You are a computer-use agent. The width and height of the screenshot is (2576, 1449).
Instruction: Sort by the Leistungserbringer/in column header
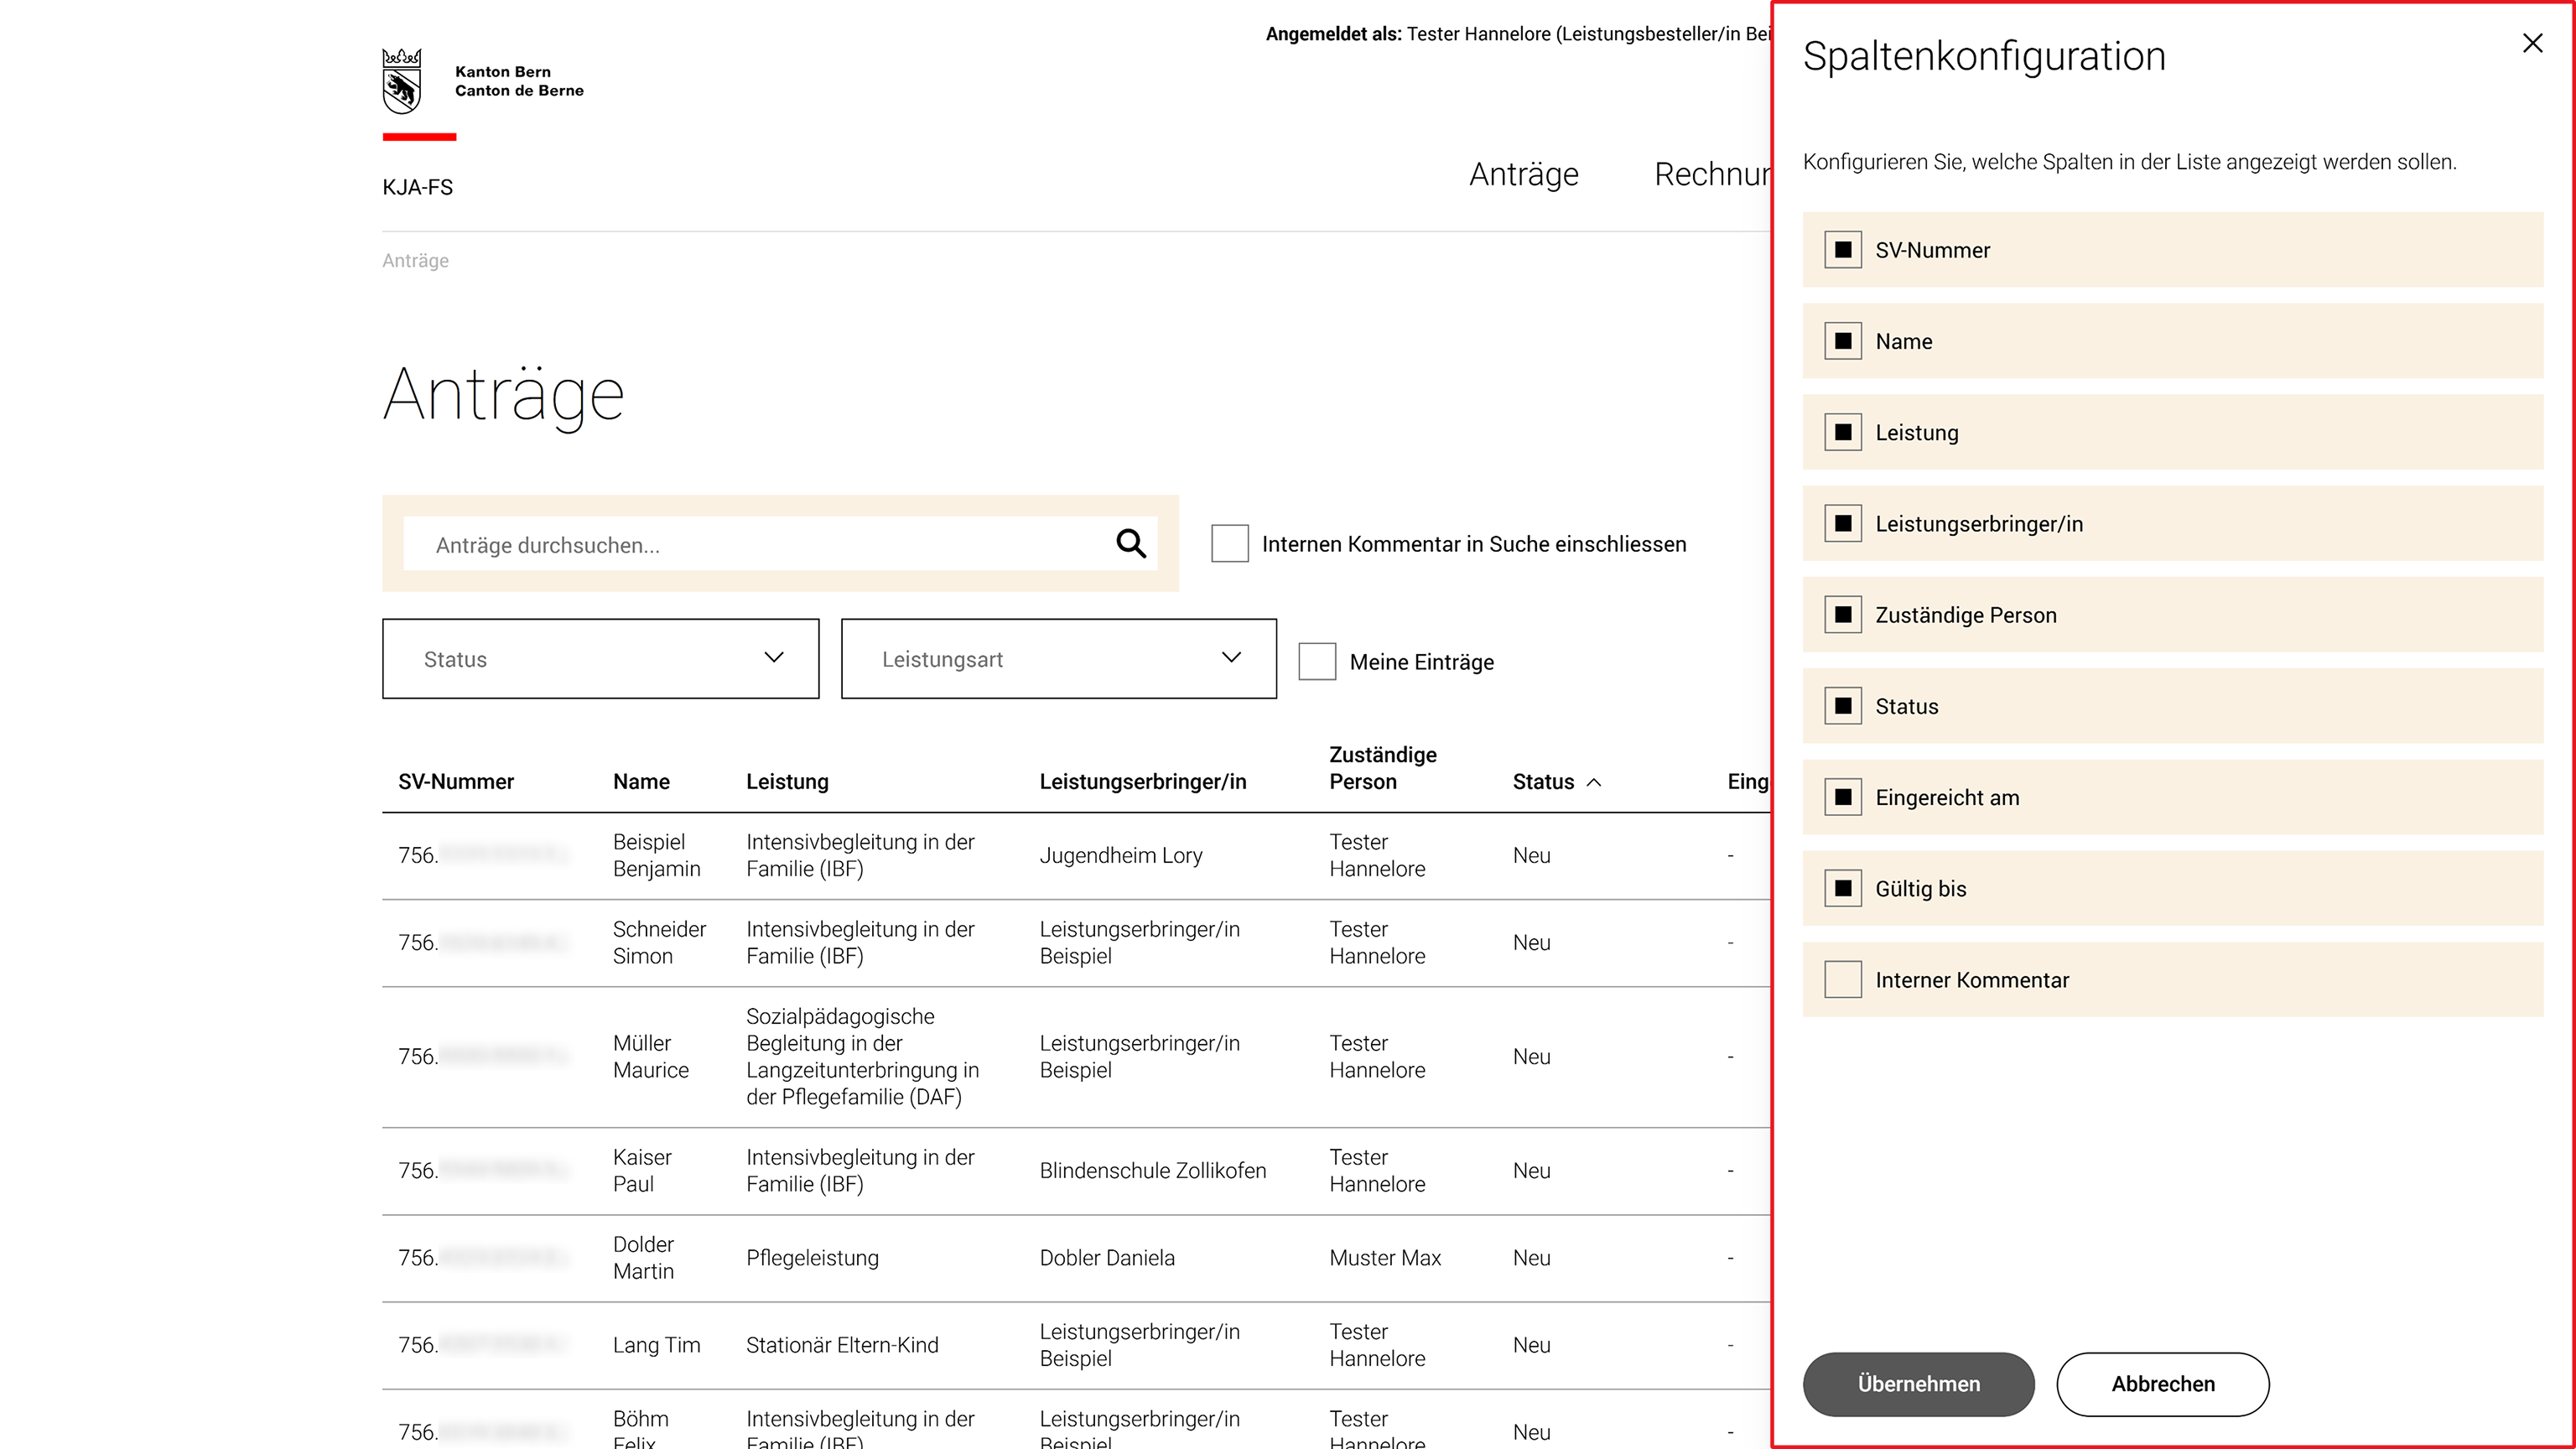[x=1142, y=782]
